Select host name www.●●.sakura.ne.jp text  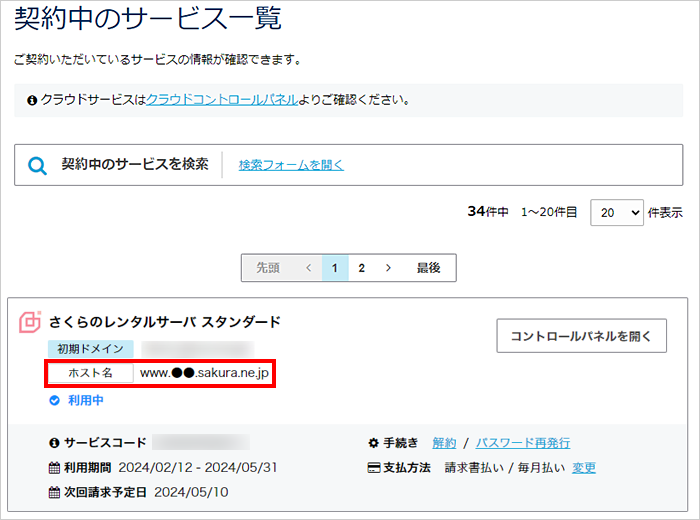pyautogui.click(x=204, y=373)
